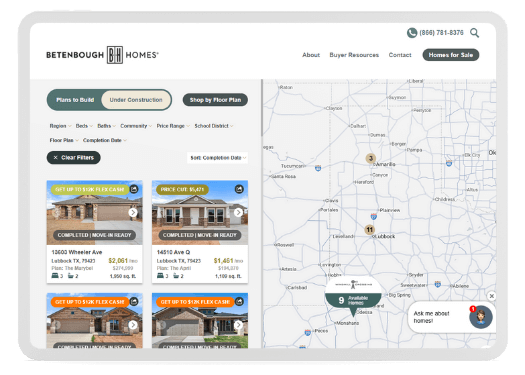This screenshot has width=525, height=375.
Task: Open the Contact menu item
Action: [x=400, y=55]
